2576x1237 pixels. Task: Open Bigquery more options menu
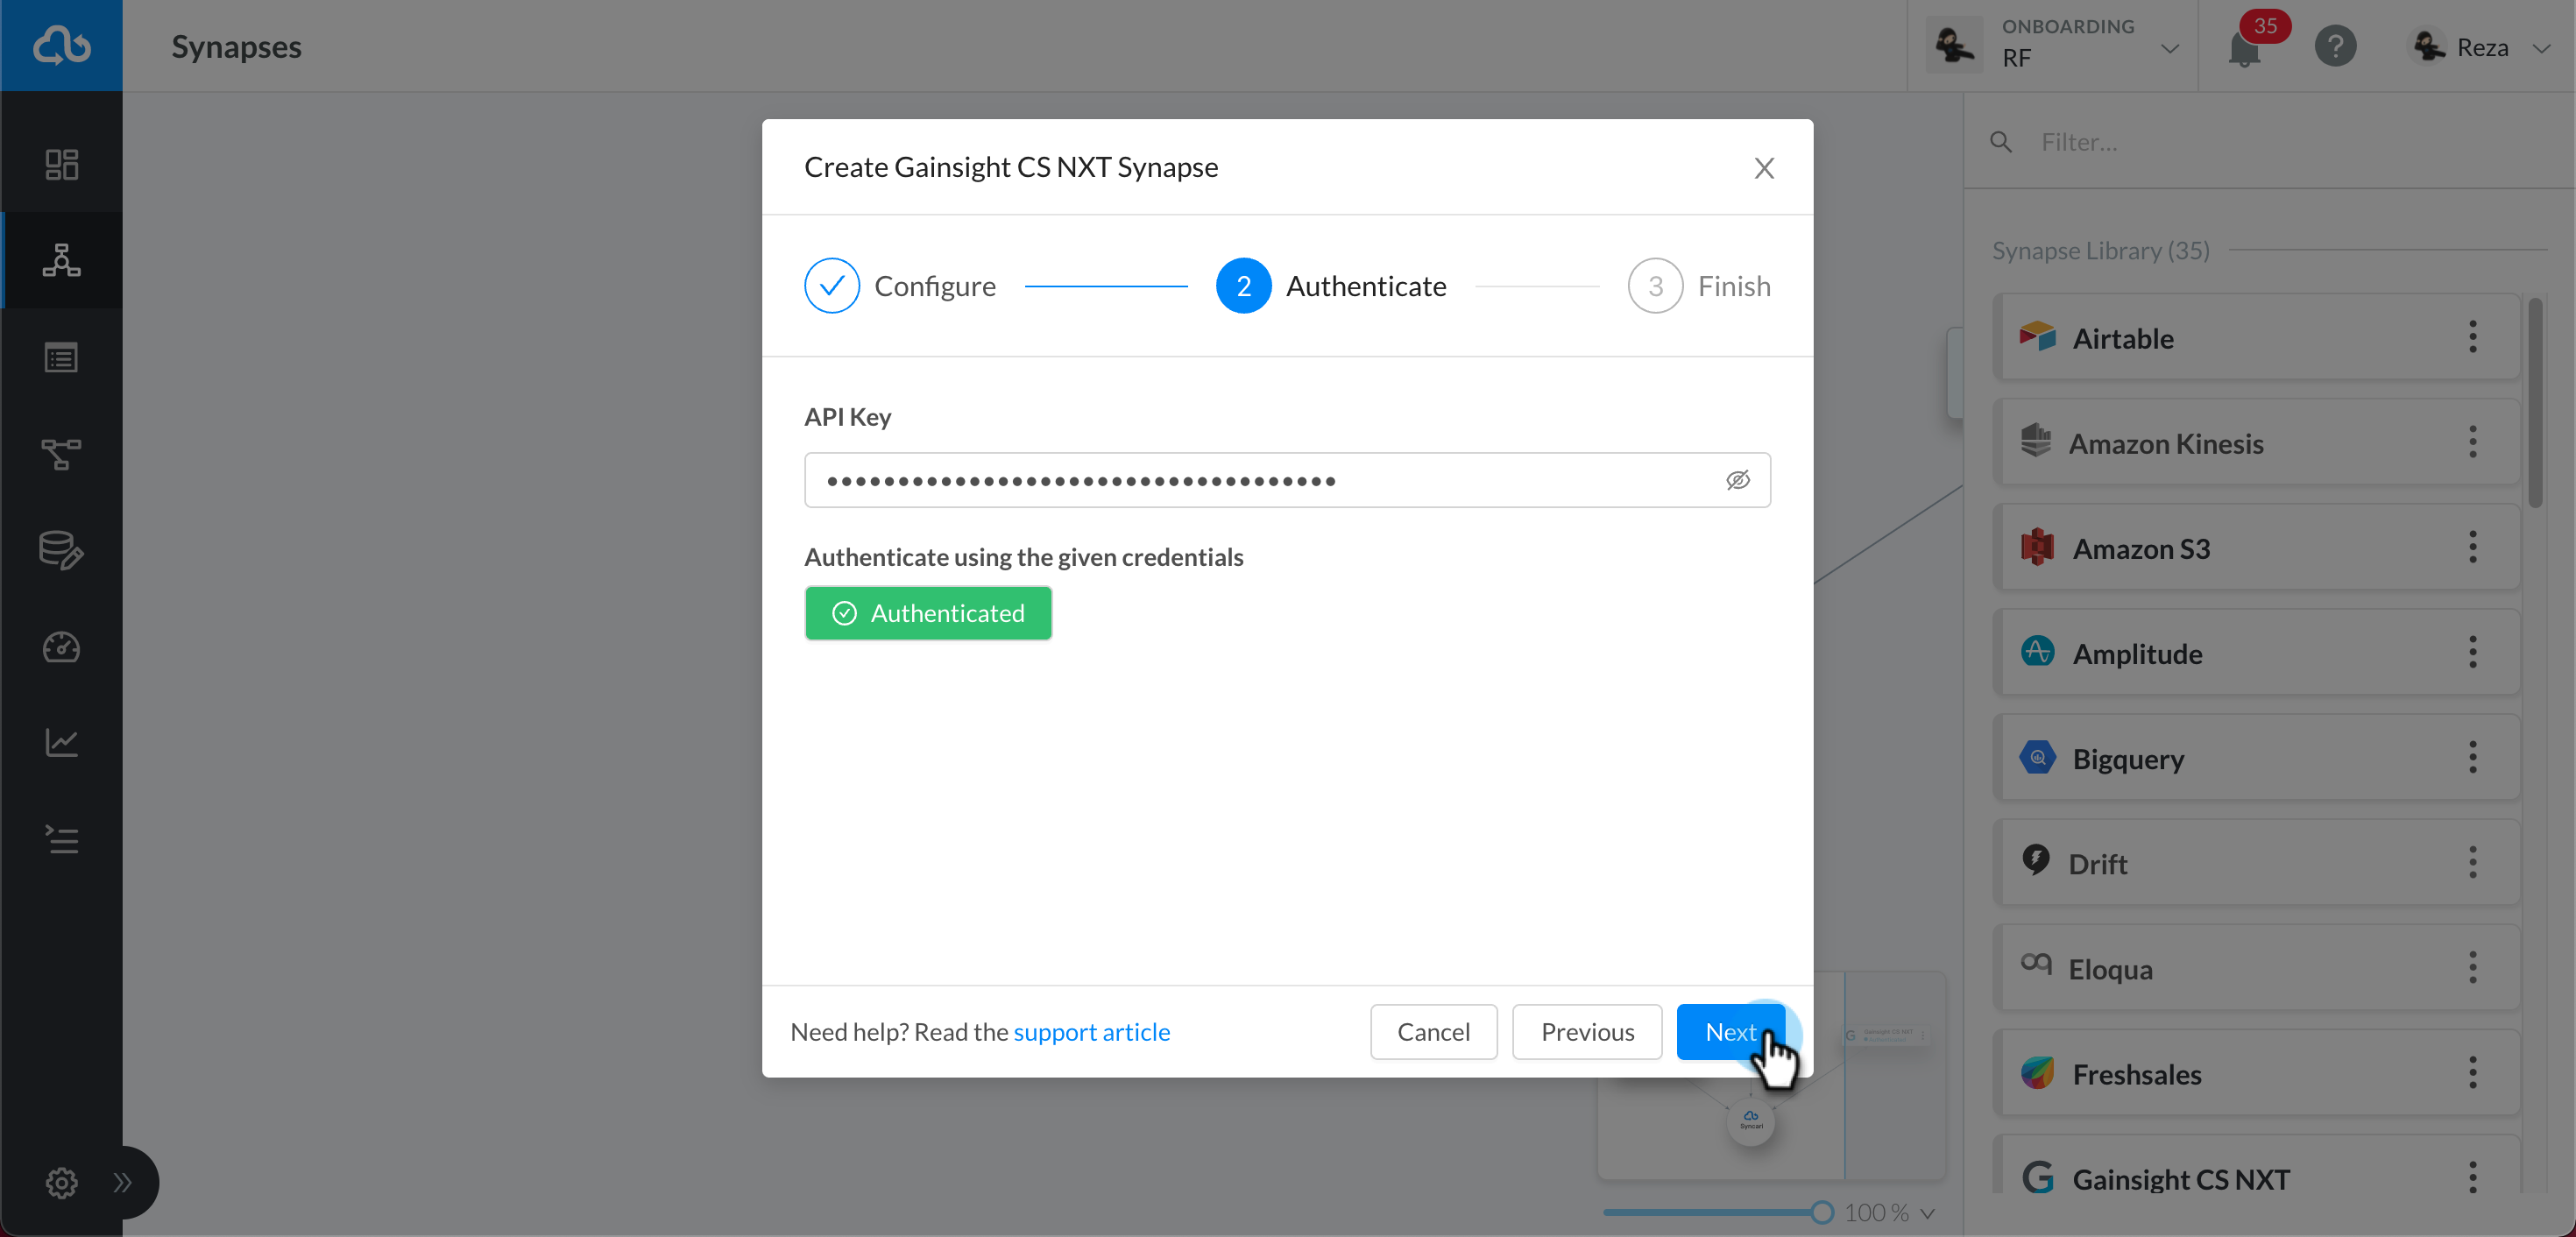click(2472, 757)
